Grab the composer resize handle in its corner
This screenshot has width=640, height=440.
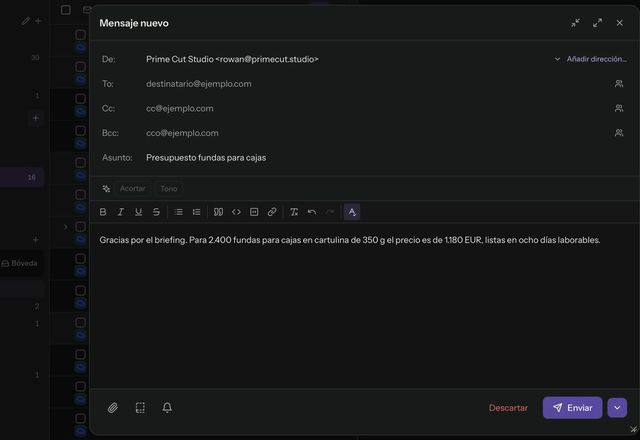point(633,429)
